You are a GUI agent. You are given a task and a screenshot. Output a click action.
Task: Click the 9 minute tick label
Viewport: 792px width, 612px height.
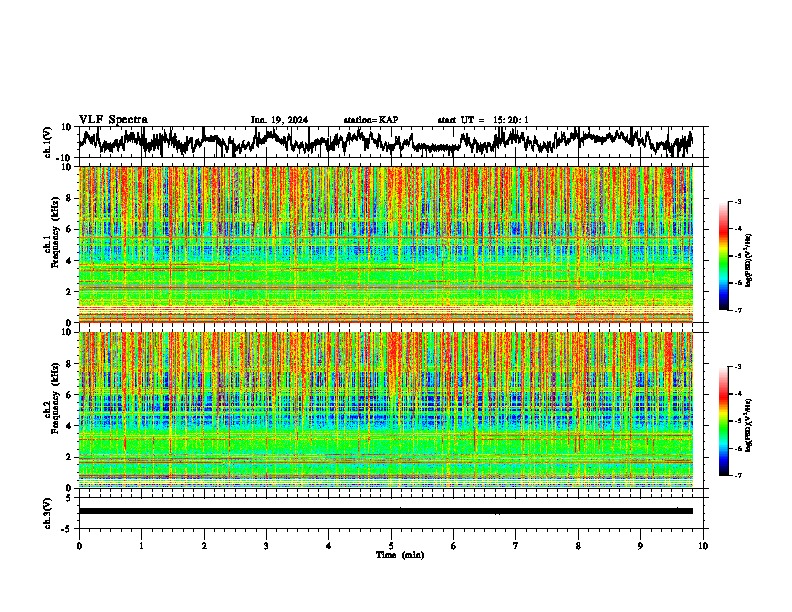[x=640, y=546]
